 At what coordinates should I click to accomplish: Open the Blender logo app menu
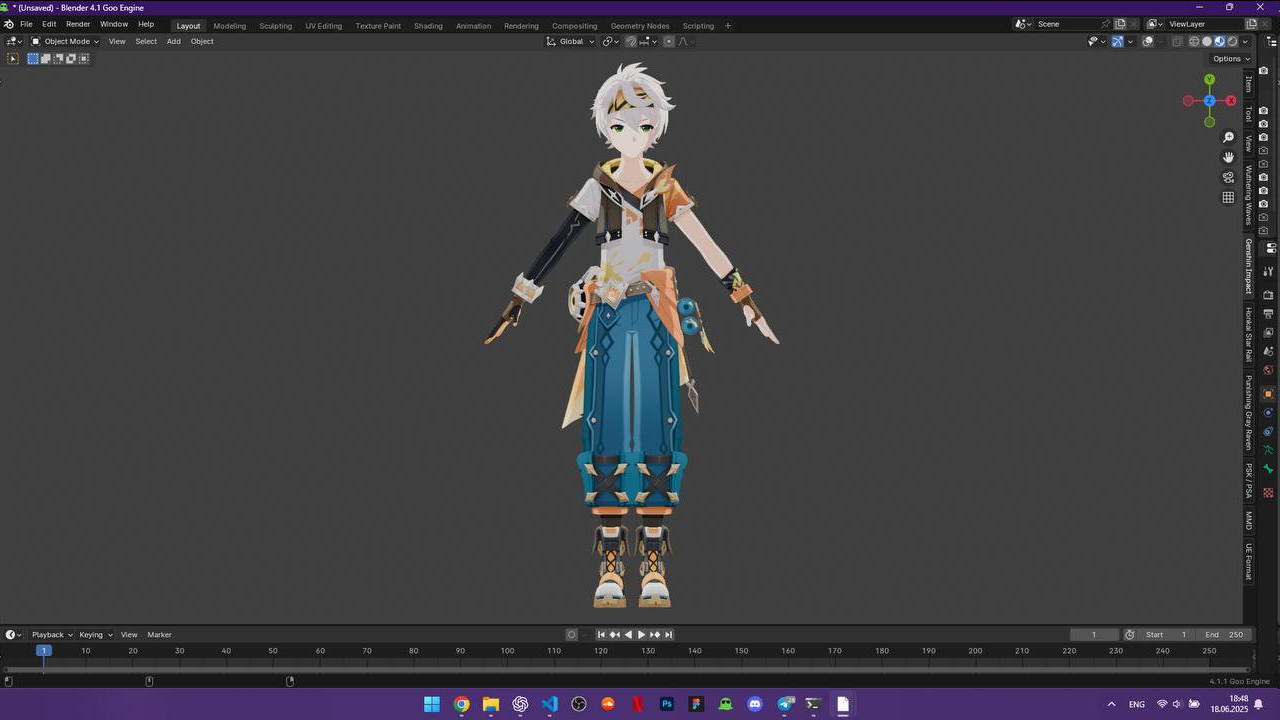pos(9,24)
